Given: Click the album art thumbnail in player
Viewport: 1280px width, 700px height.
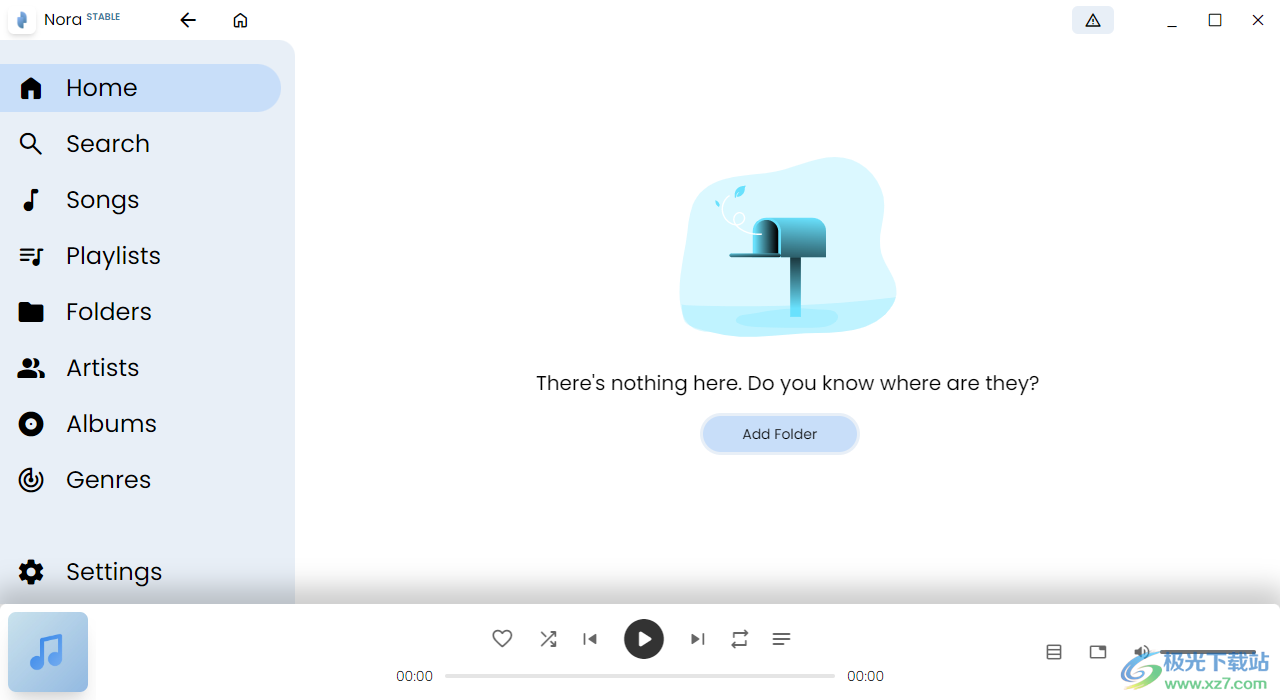Looking at the screenshot, I should [x=48, y=652].
